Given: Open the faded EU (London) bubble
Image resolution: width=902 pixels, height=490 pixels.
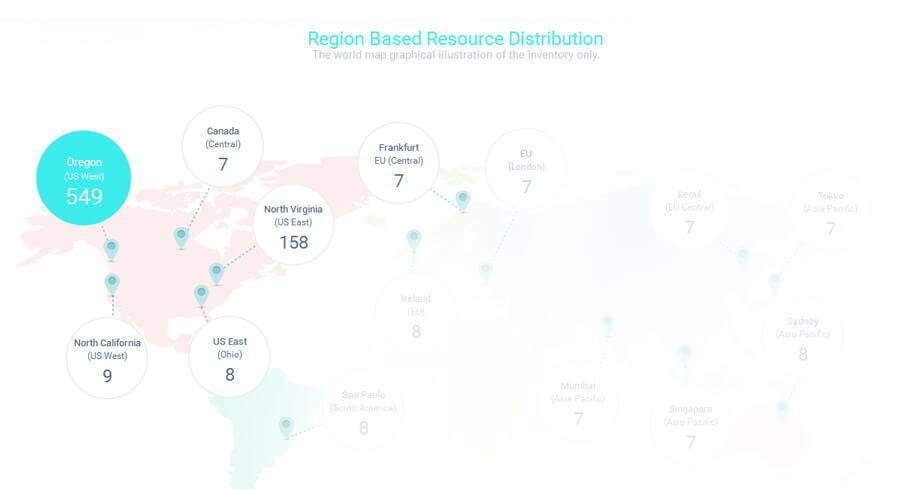Looking at the screenshot, I should [526, 169].
